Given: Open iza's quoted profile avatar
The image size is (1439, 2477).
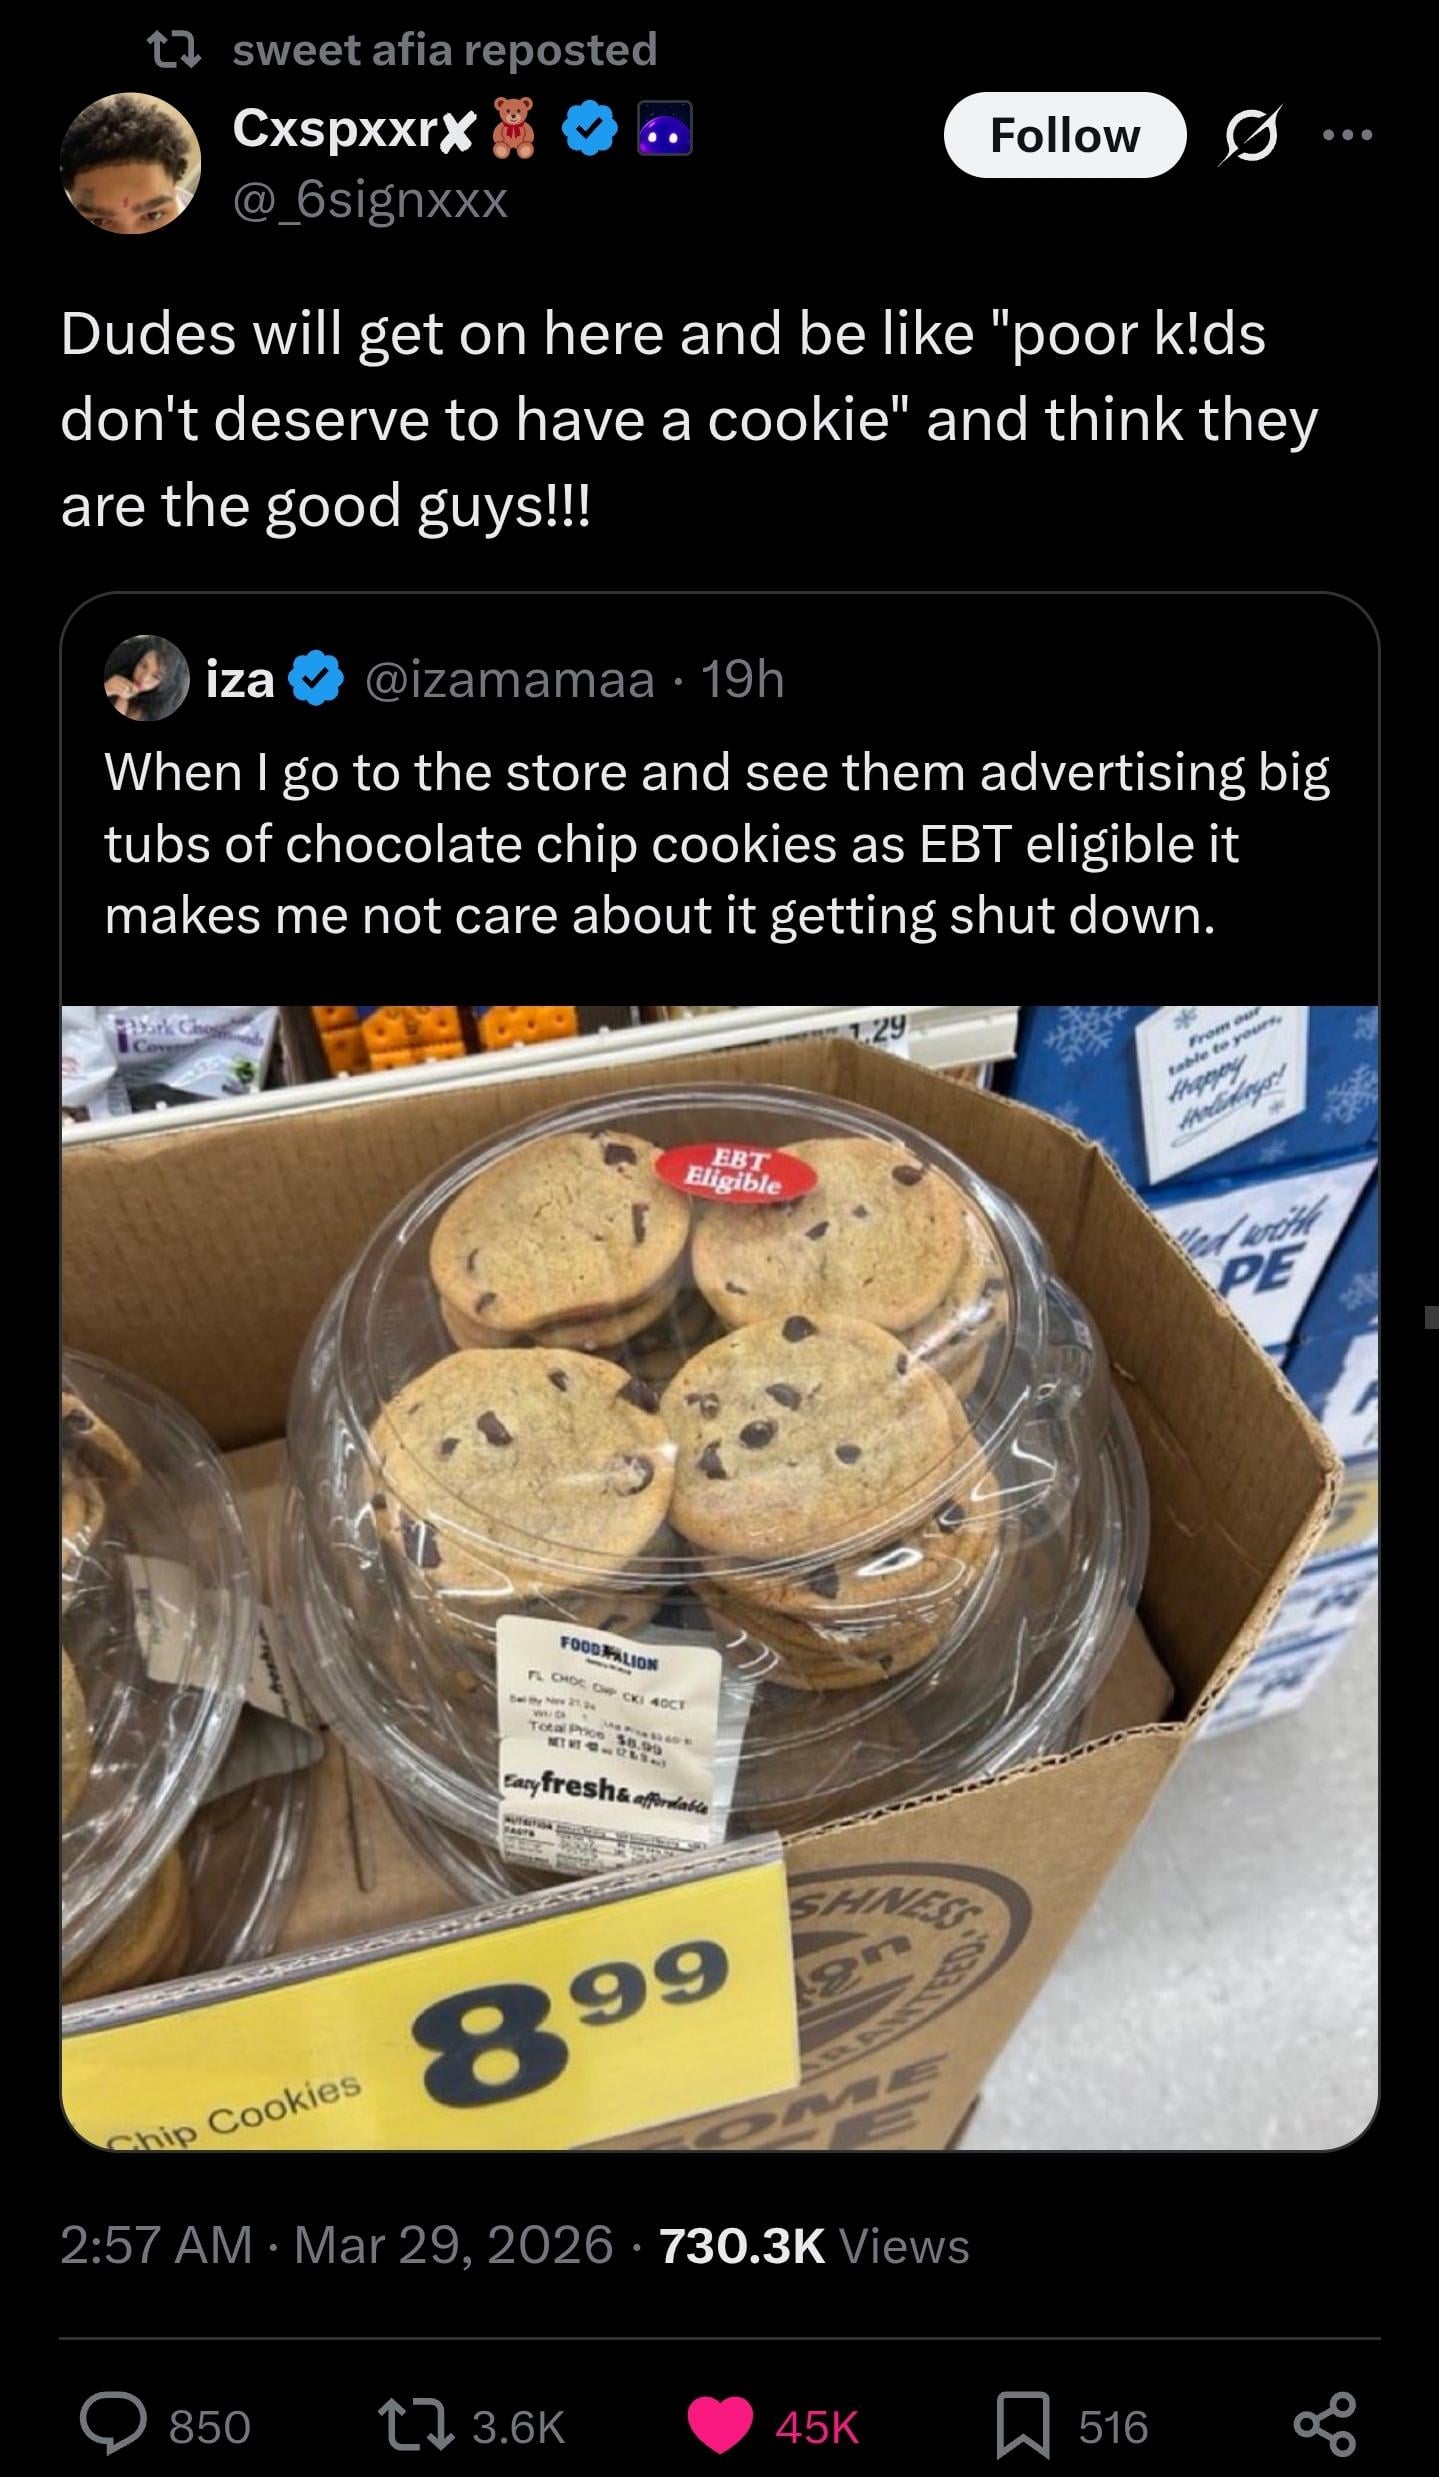Looking at the screenshot, I should coord(147,678).
